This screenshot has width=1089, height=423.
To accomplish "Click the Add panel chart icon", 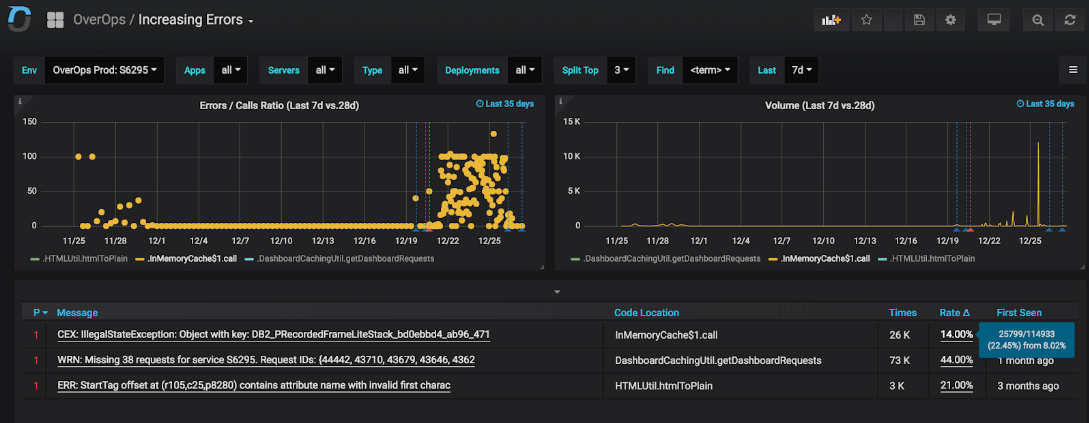I will pyautogui.click(x=831, y=20).
